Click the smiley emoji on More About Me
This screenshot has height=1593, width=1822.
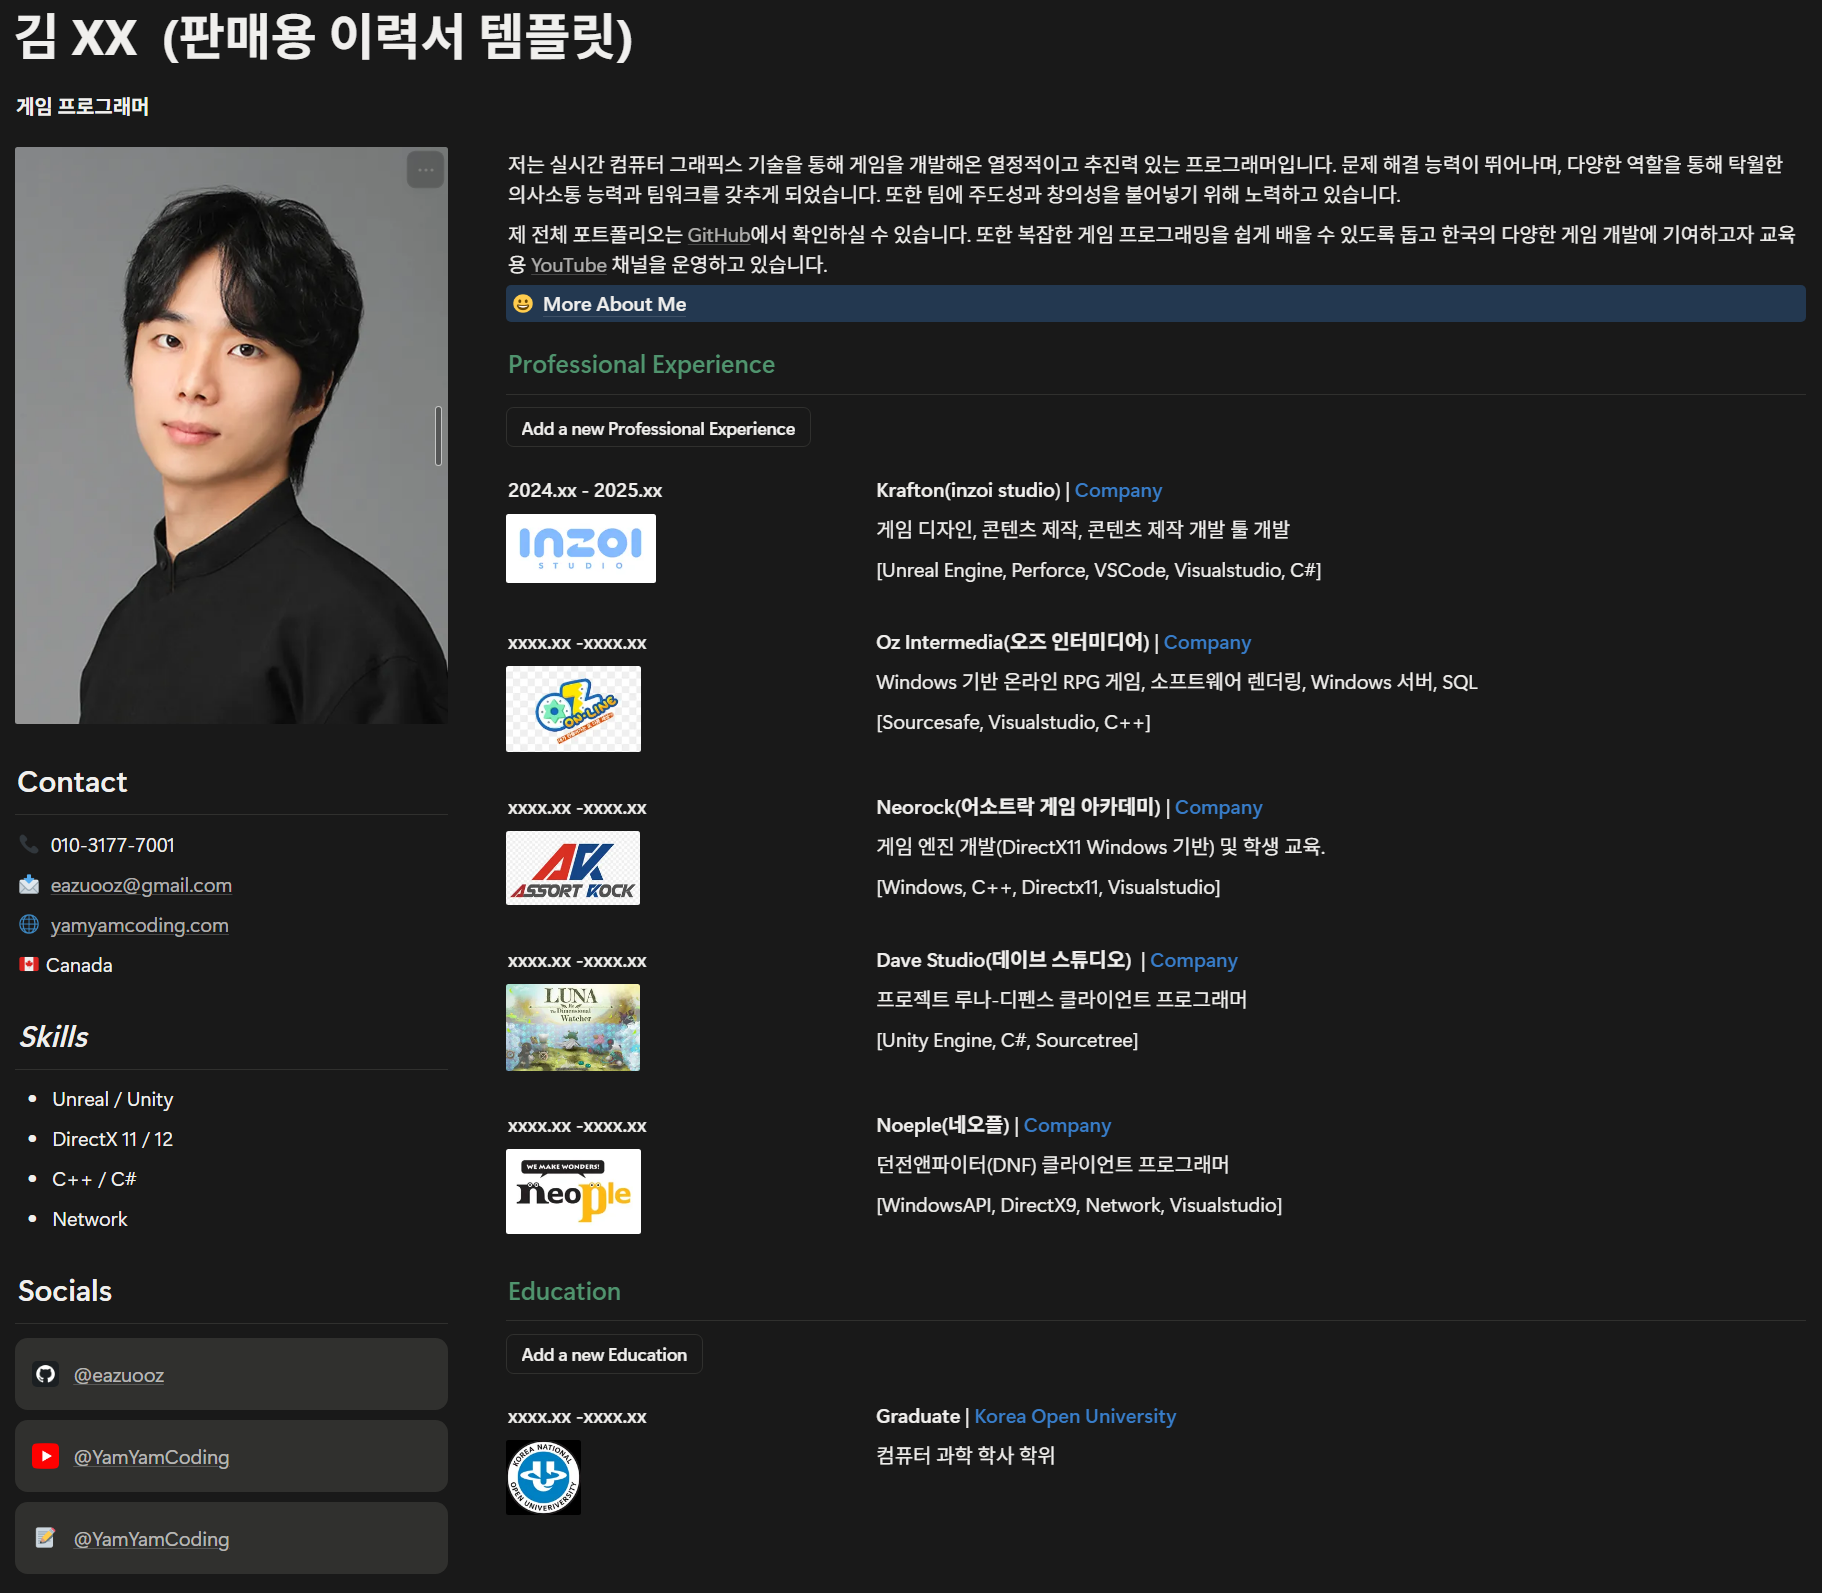tap(523, 304)
